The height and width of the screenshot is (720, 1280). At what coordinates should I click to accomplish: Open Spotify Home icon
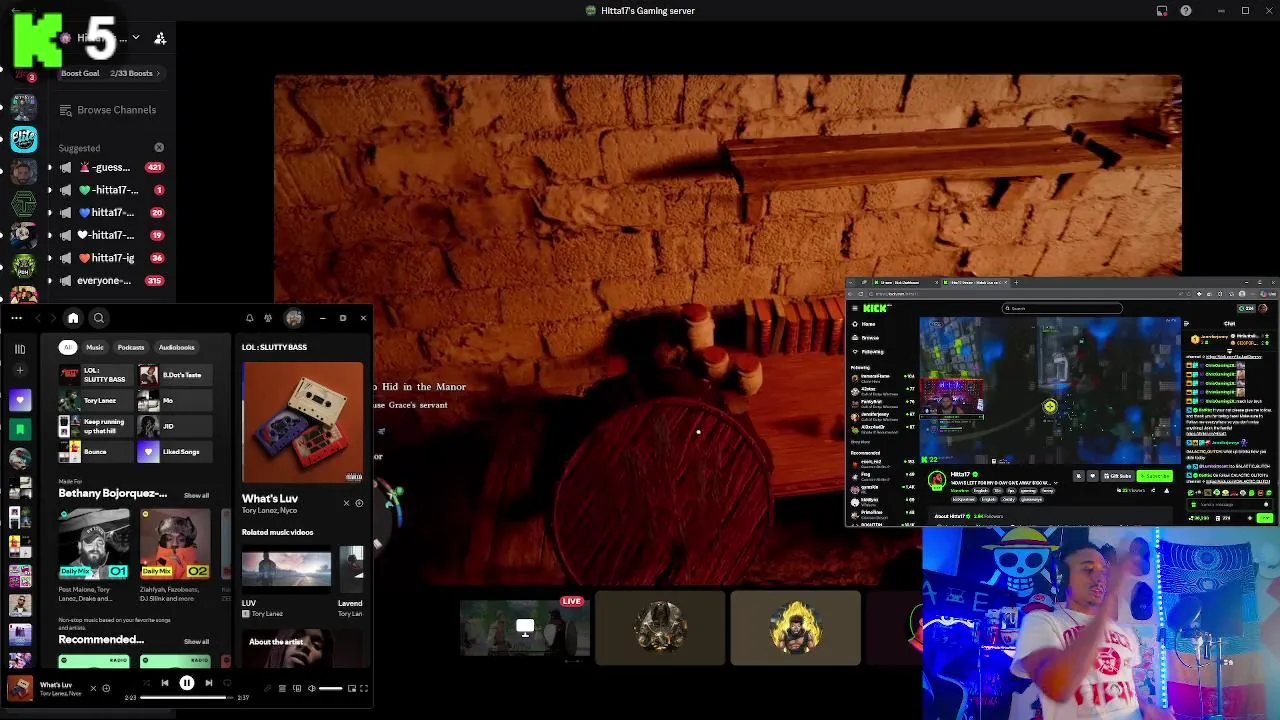[x=73, y=318]
